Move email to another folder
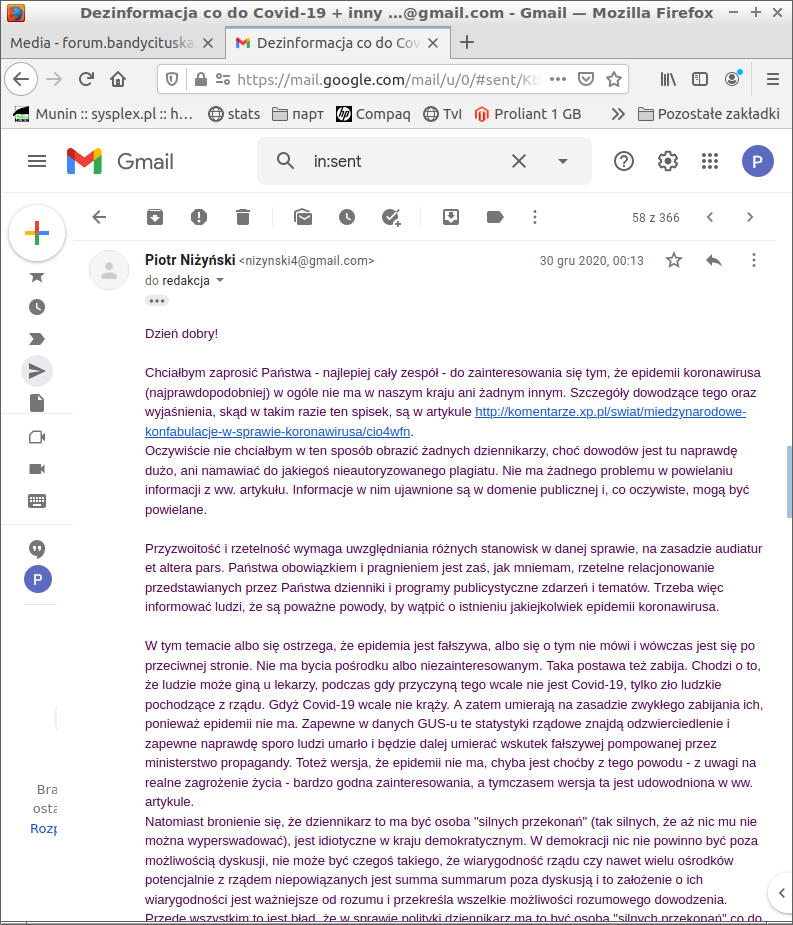Screen dimensions: 793x925 tap(451, 217)
